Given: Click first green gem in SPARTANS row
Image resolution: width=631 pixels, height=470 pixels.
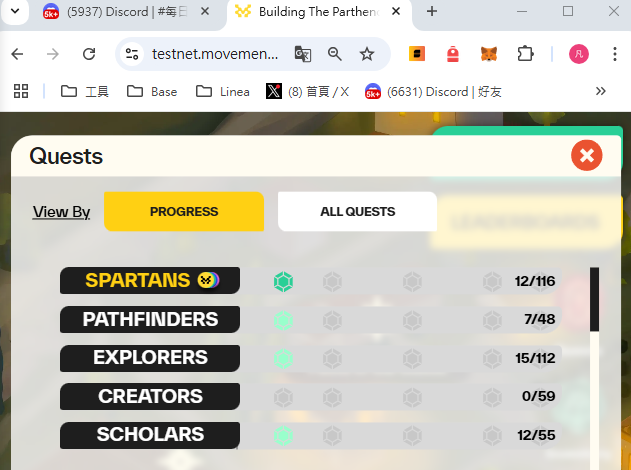Looking at the screenshot, I should (x=283, y=282).
